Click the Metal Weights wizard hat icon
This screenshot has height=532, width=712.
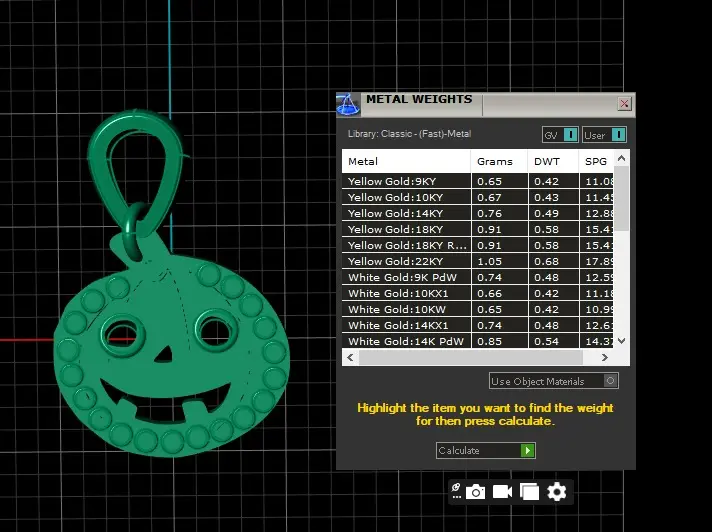(x=348, y=105)
